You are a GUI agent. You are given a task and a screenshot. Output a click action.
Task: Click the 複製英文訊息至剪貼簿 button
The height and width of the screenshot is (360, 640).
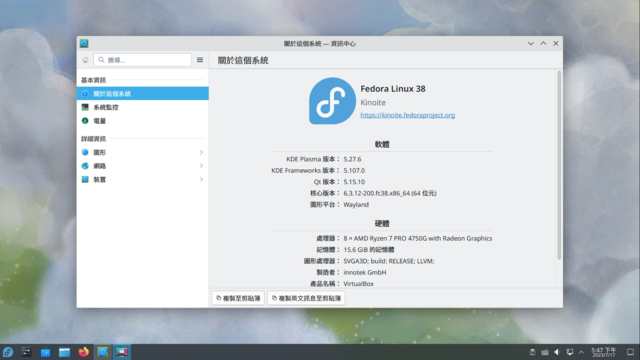tap(306, 298)
